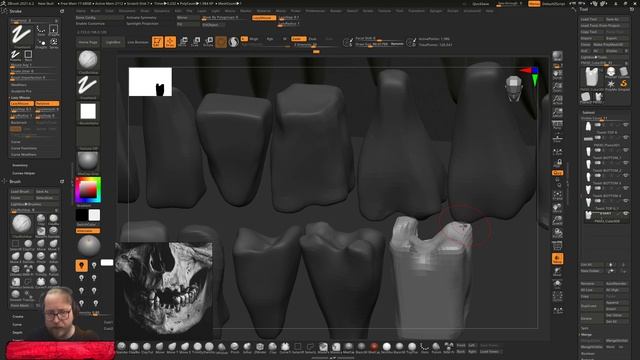
Task: Select the Move transform icon on top shelf
Action: 183,42
